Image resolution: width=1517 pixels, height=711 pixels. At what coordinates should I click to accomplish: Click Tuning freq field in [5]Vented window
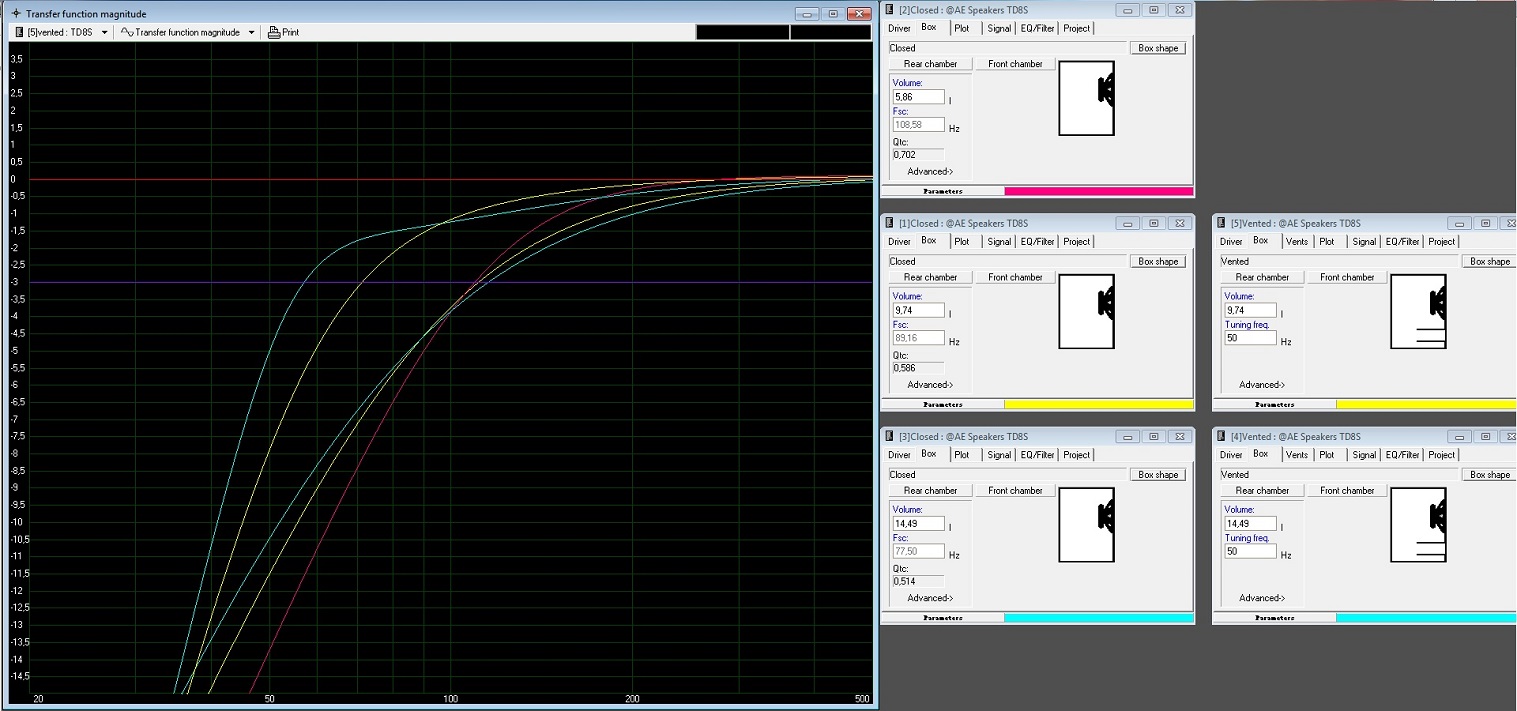(x=1250, y=338)
